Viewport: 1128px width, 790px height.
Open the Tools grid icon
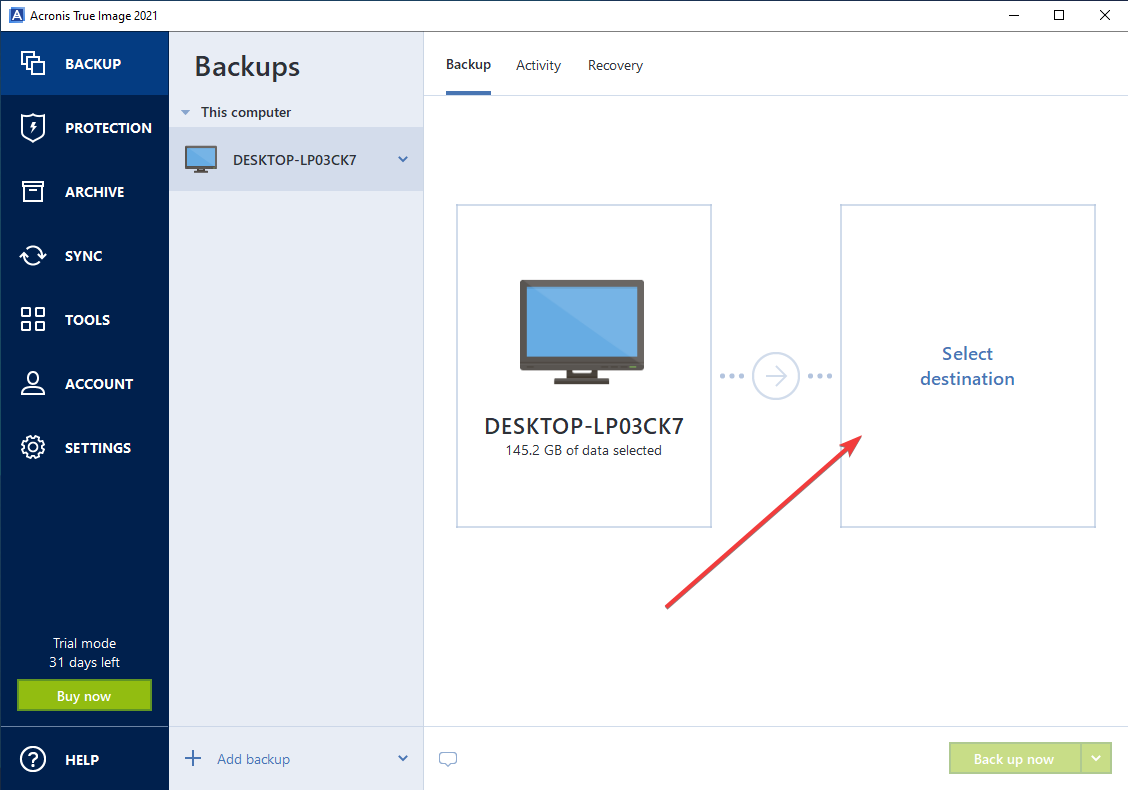(x=32, y=319)
